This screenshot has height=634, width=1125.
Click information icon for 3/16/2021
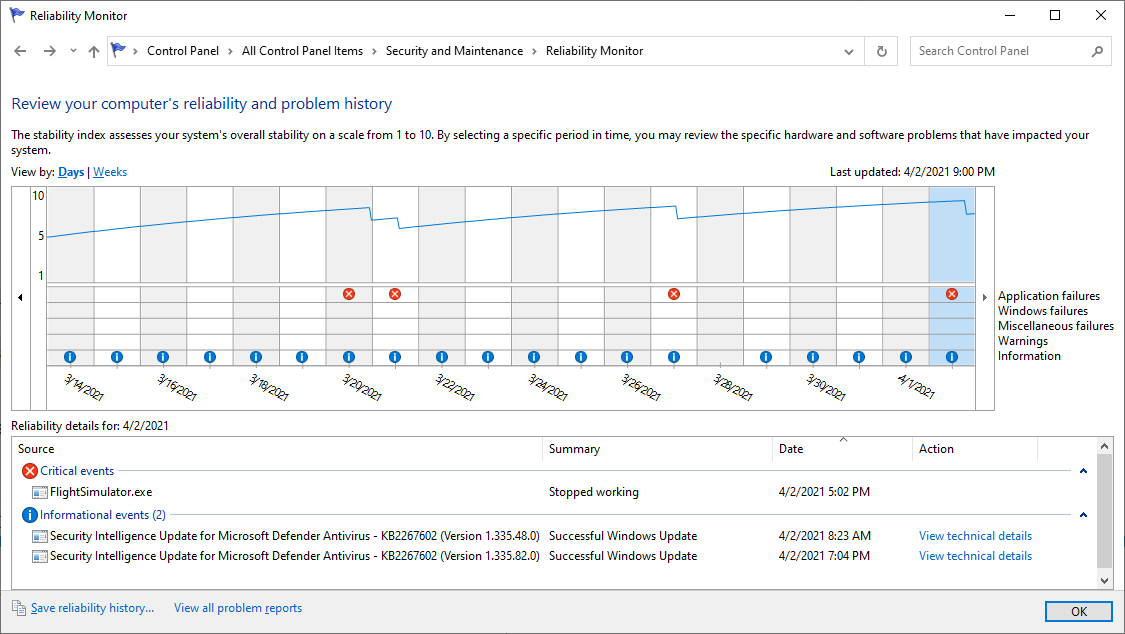[163, 357]
